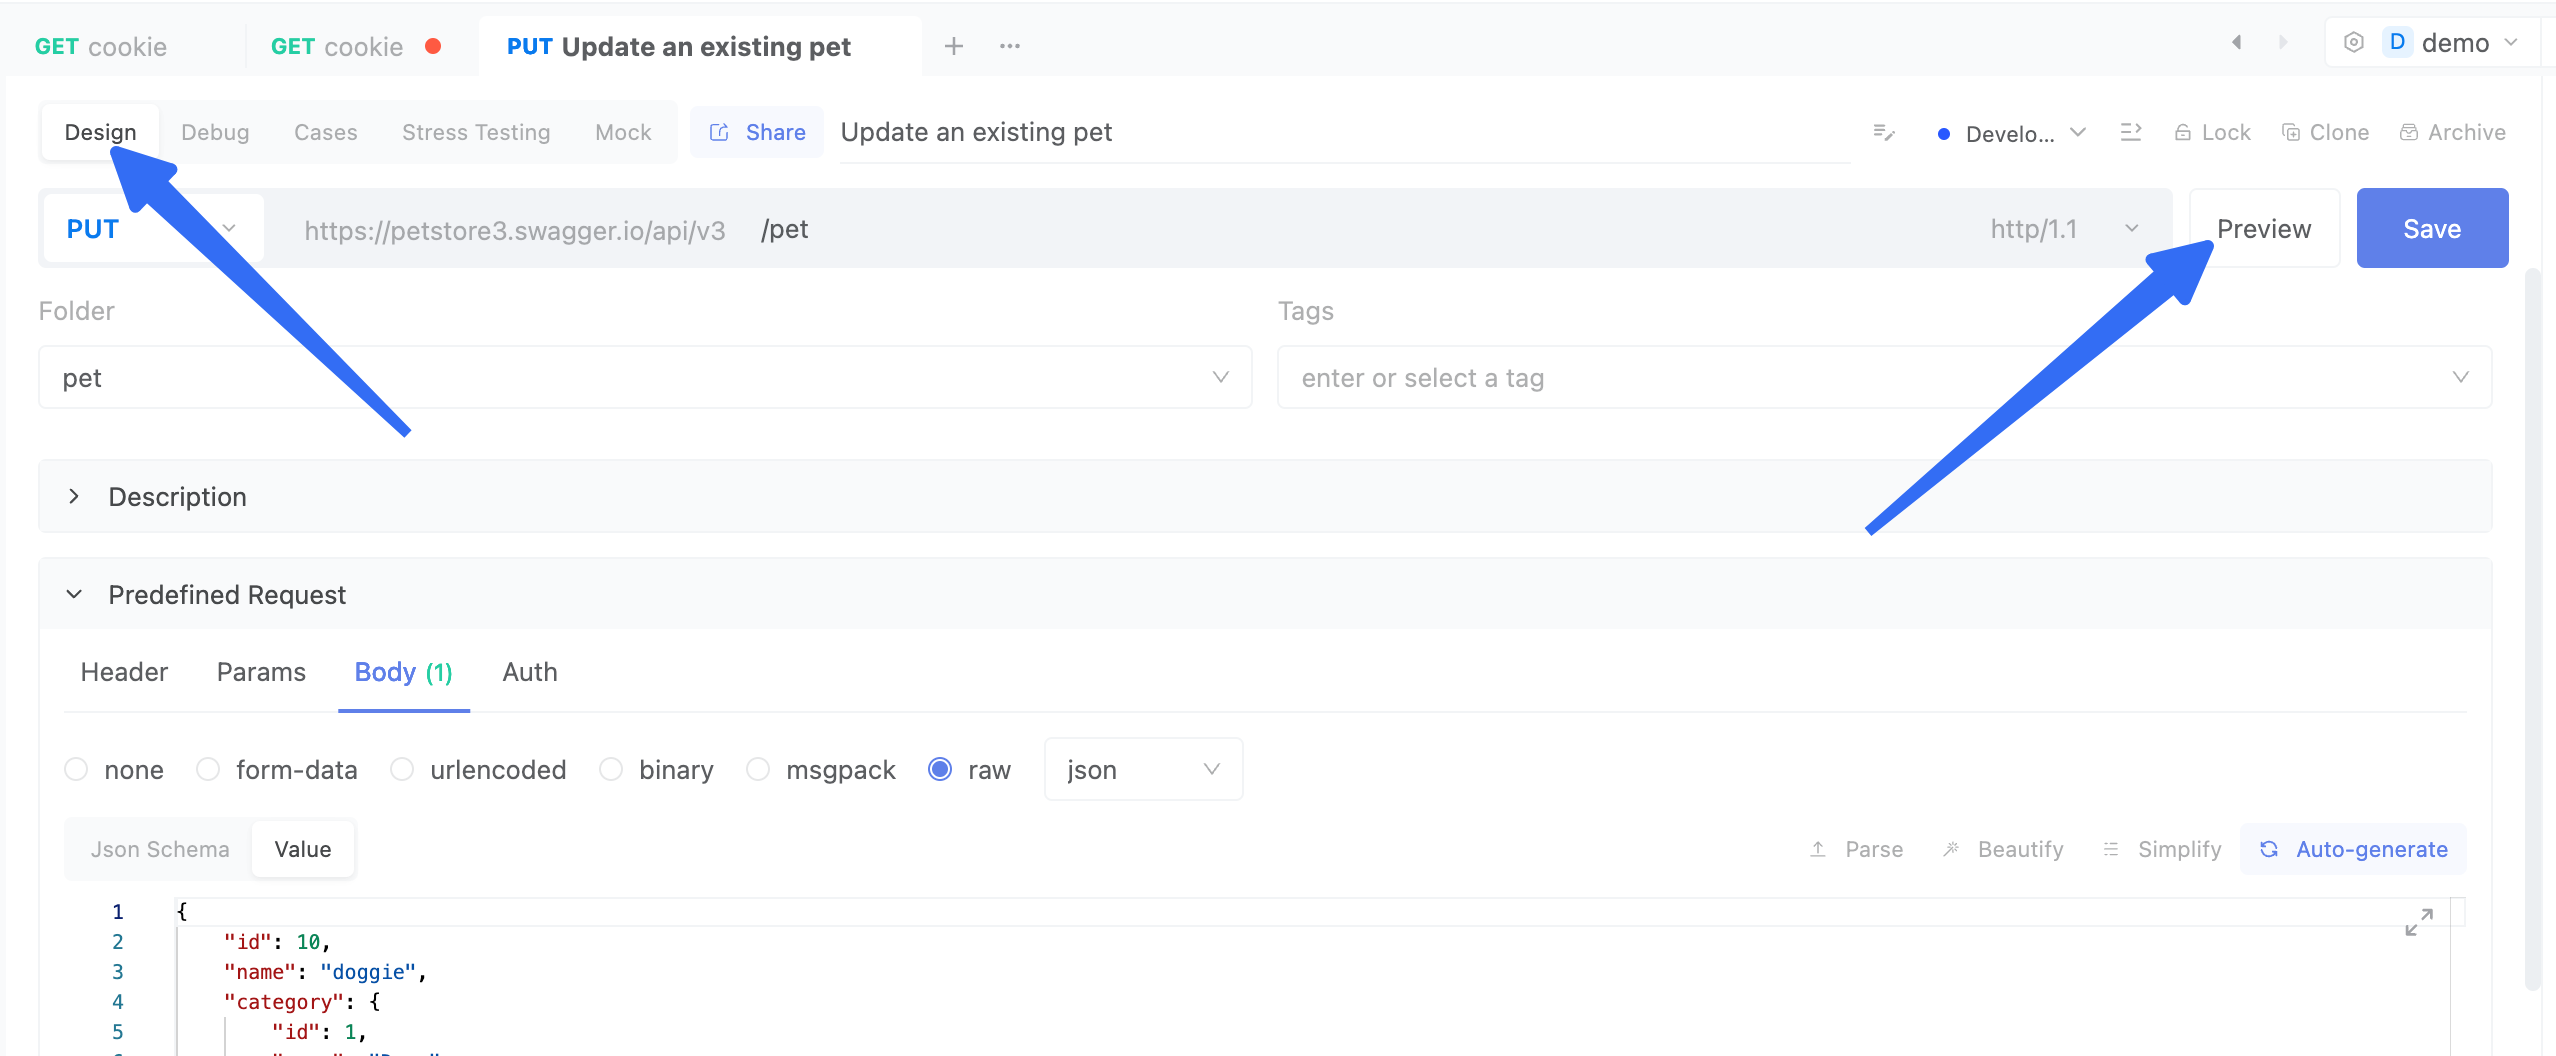Switch to the Cases tab
The width and height of the screenshot is (2556, 1056).
[x=326, y=132]
